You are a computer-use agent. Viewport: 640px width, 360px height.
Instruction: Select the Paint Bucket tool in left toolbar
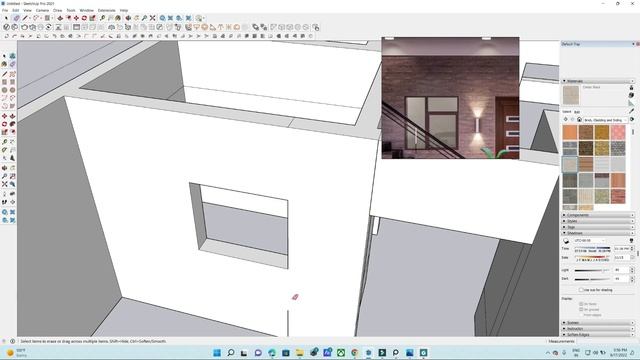tap(4, 64)
